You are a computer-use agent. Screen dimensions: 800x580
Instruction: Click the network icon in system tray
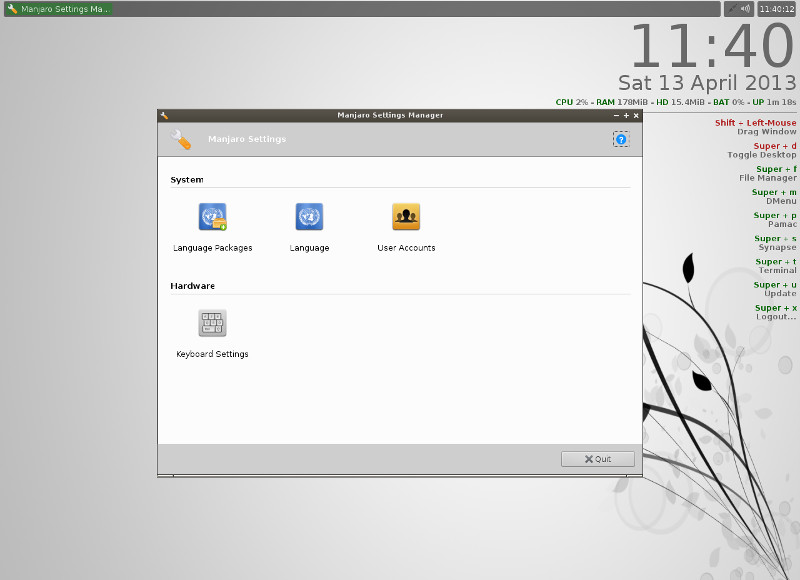(x=732, y=9)
